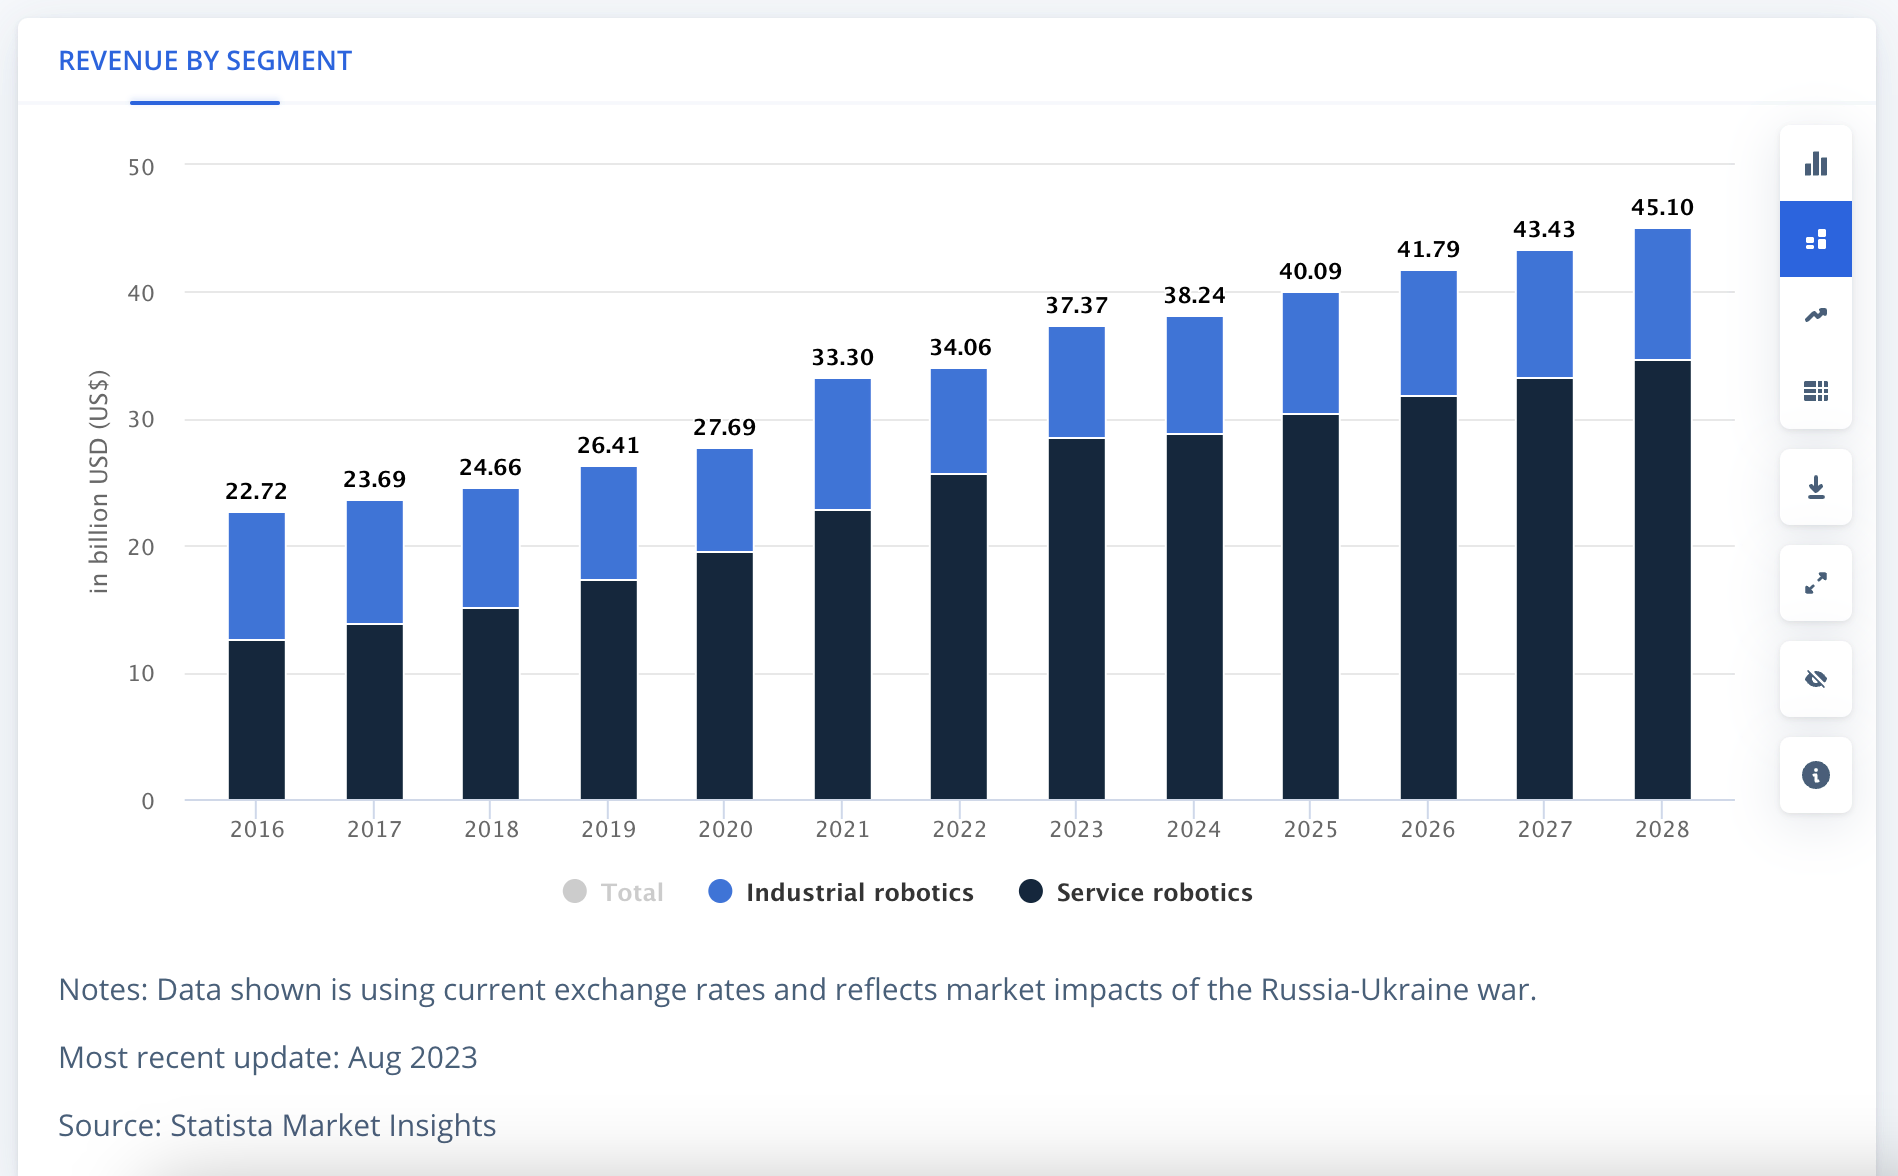Click the 2018 bar's service robotics segment
Image resolution: width=1898 pixels, height=1176 pixels.
491,704
